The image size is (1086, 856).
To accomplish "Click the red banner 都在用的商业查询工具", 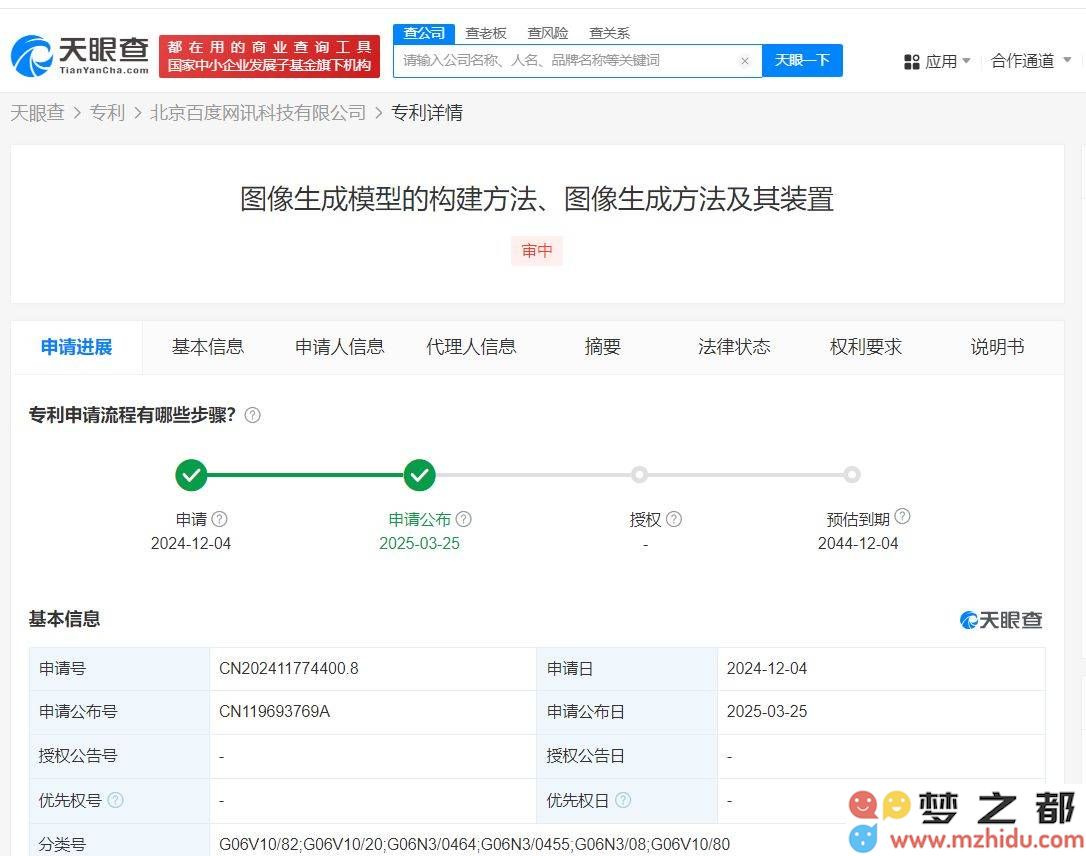I will pos(269,56).
